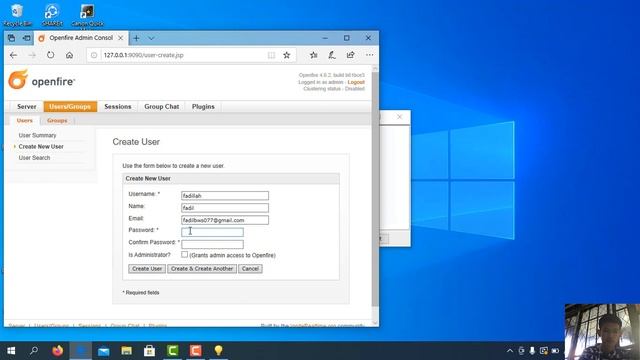Switch to the Users sub-tab

click(x=24, y=120)
